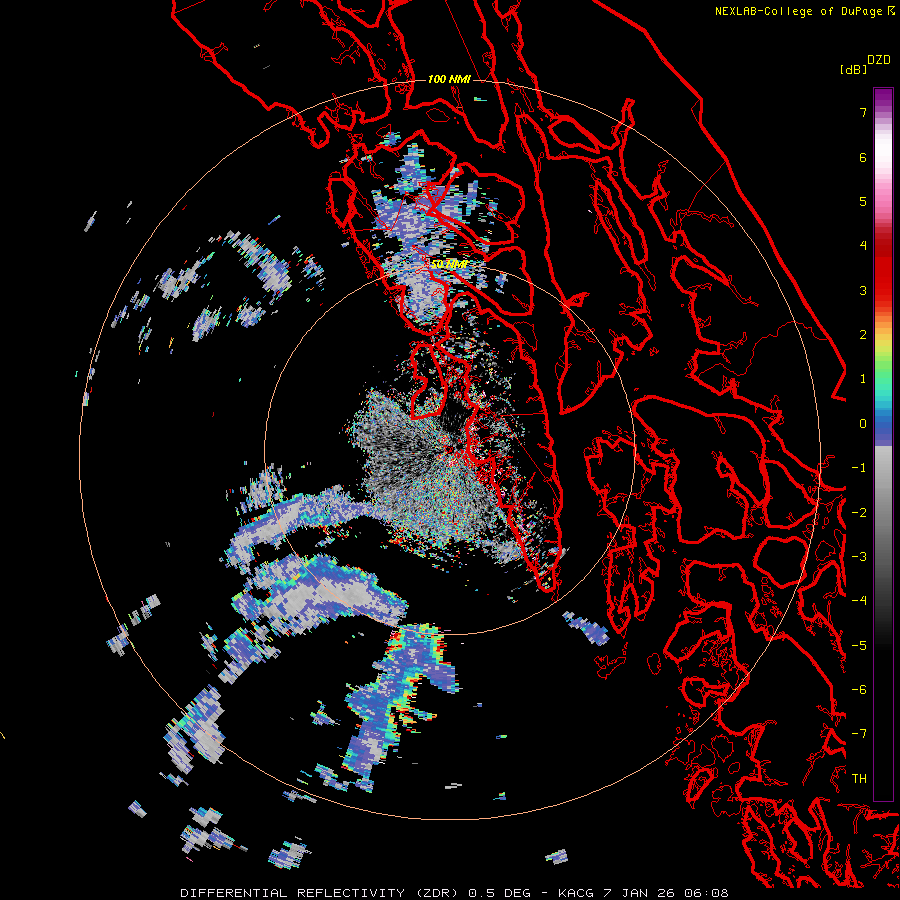Click the 6 value on color scale

[x=863, y=157]
